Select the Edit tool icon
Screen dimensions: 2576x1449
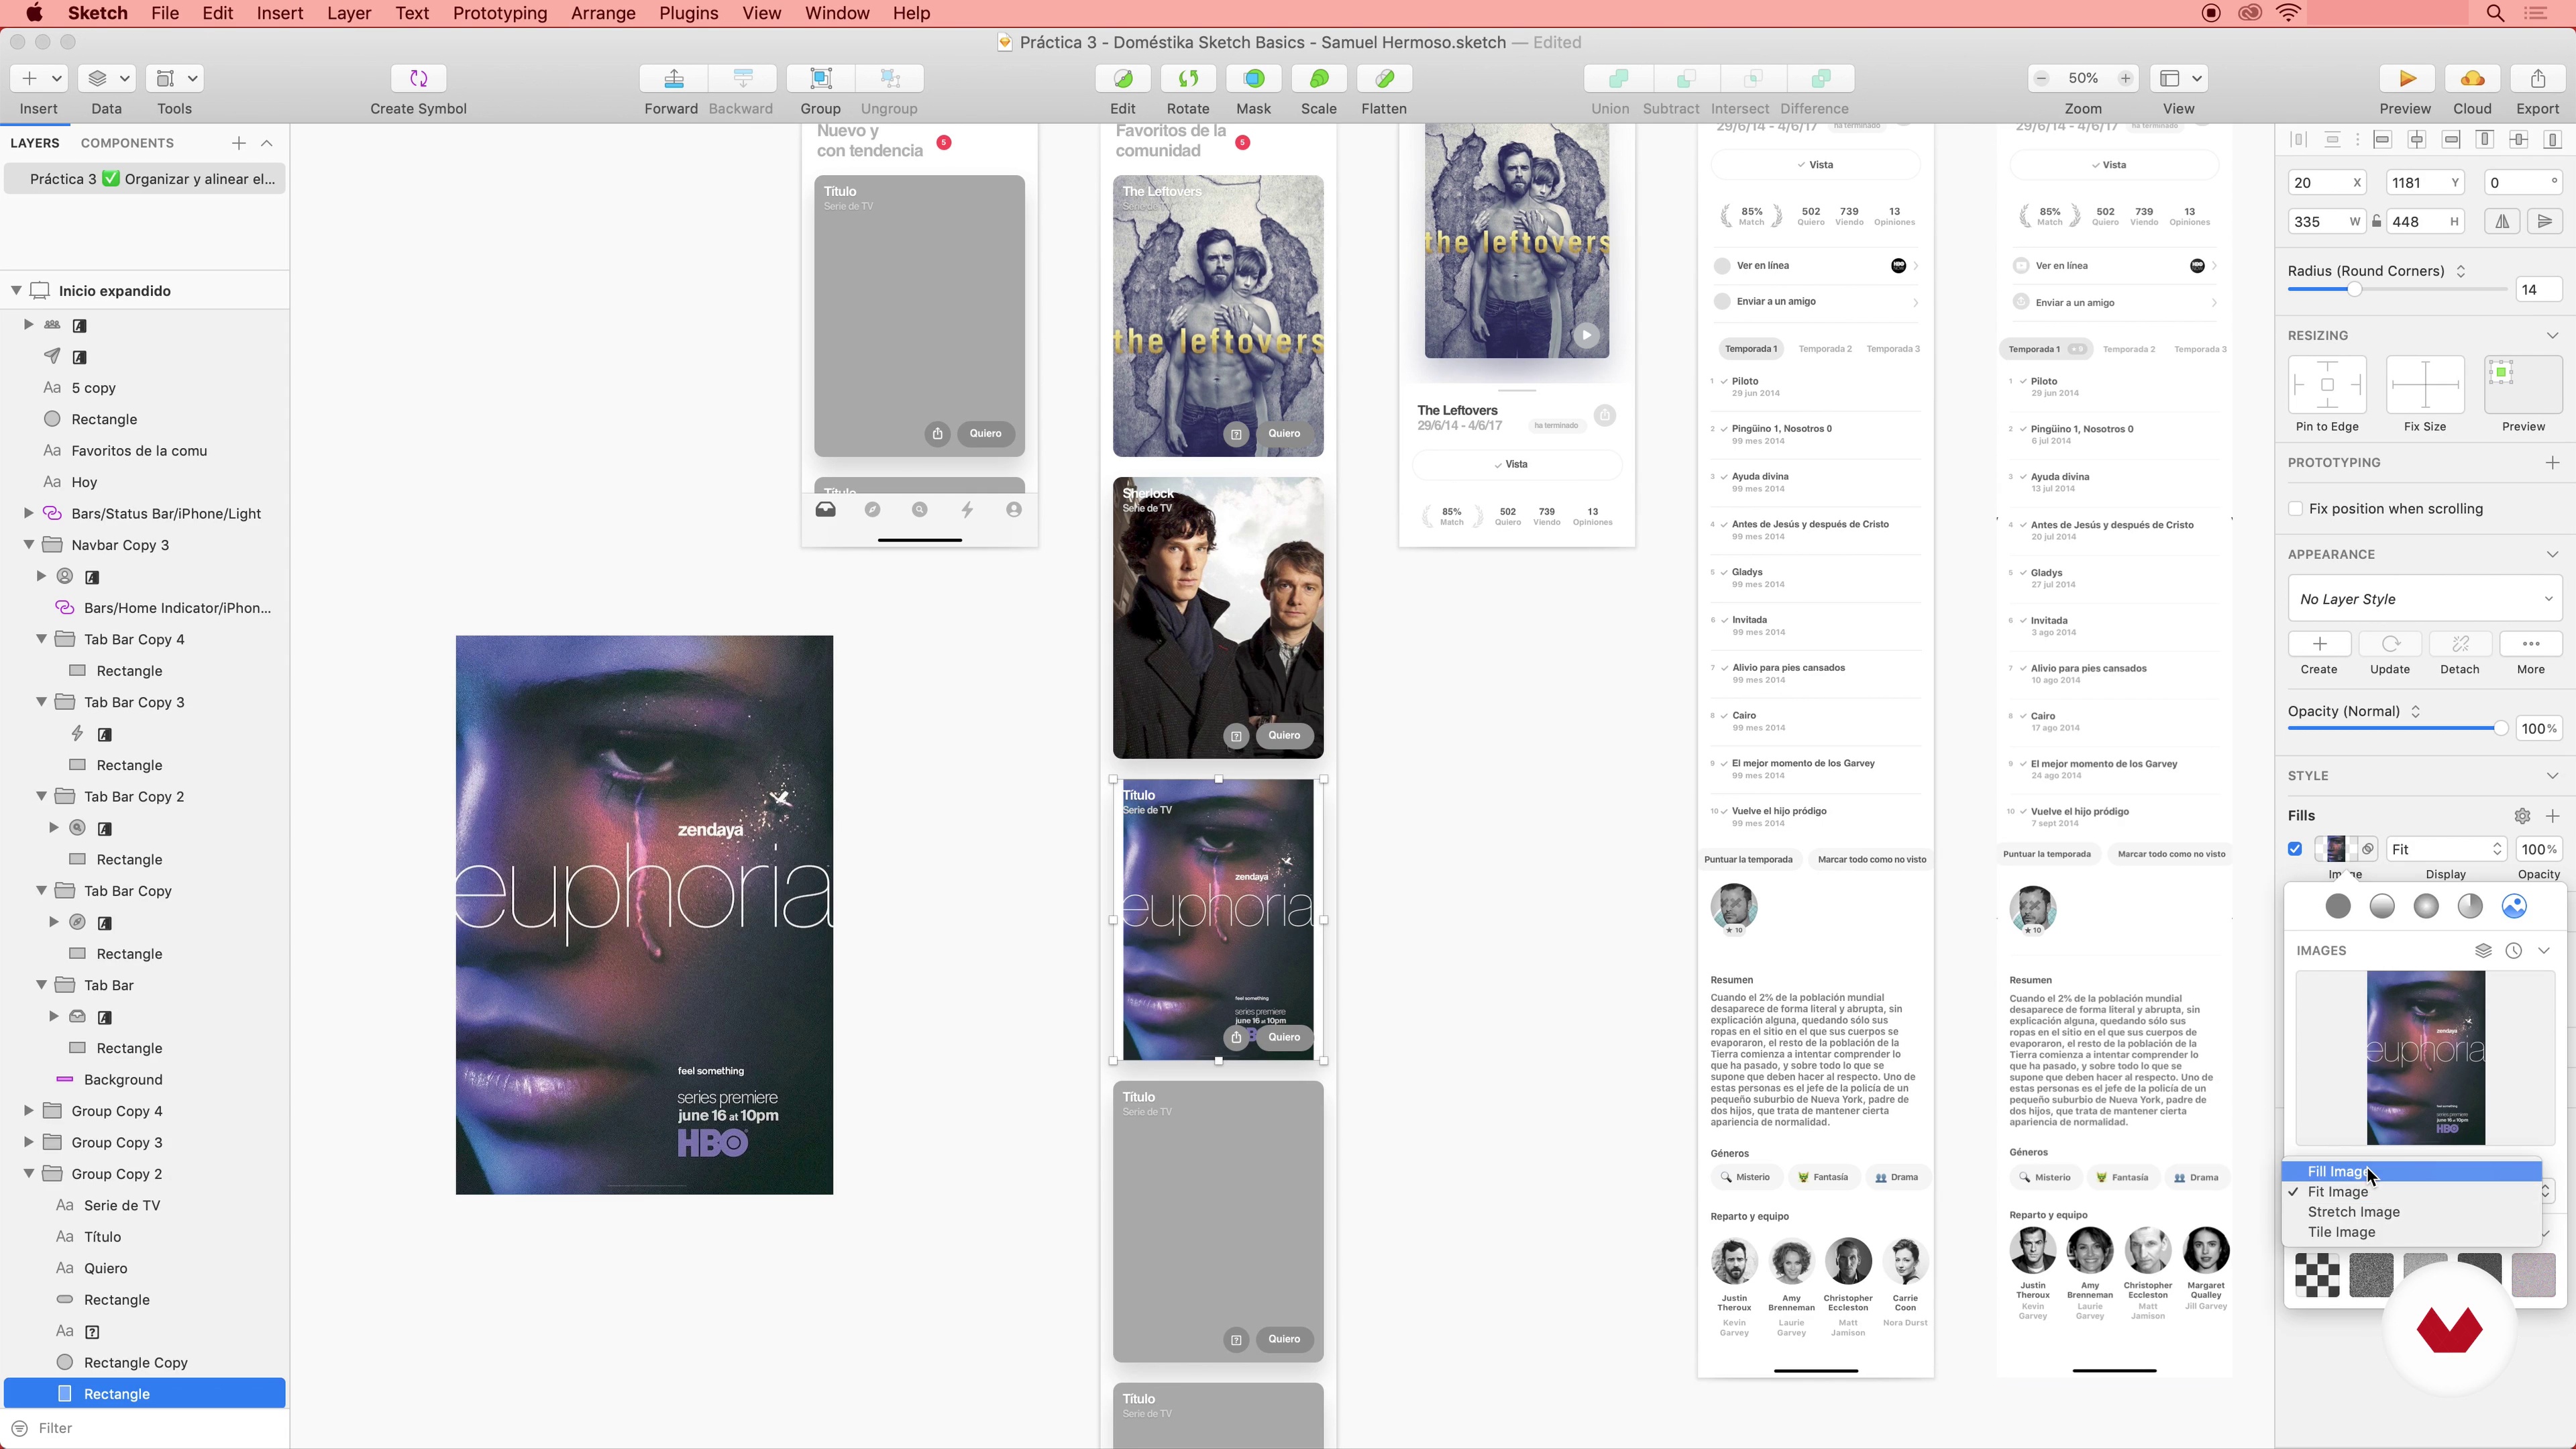coord(1123,78)
